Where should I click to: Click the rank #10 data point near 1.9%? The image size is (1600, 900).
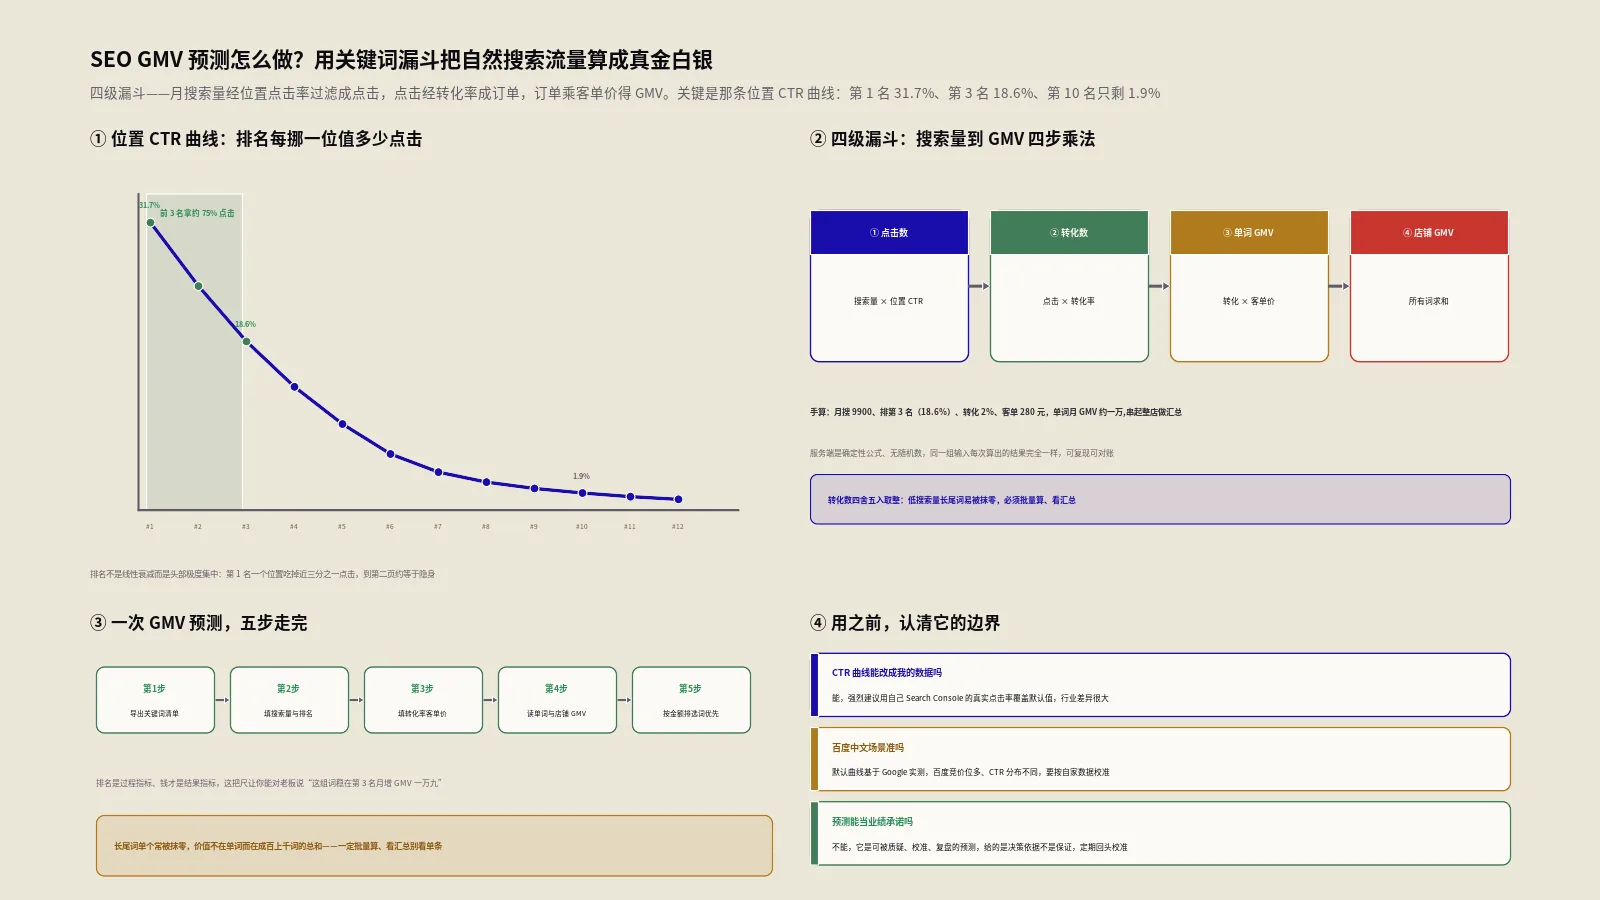click(583, 492)
